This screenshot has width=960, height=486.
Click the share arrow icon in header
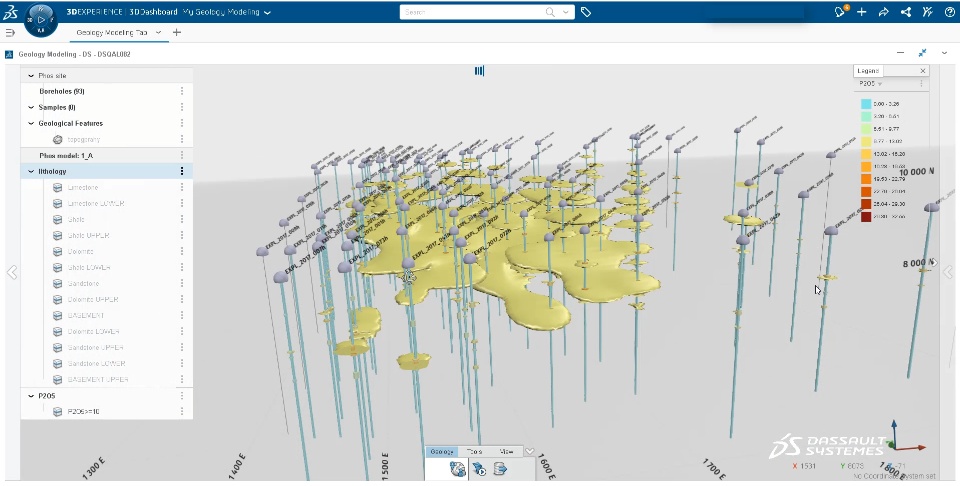(x=883, y=12)
